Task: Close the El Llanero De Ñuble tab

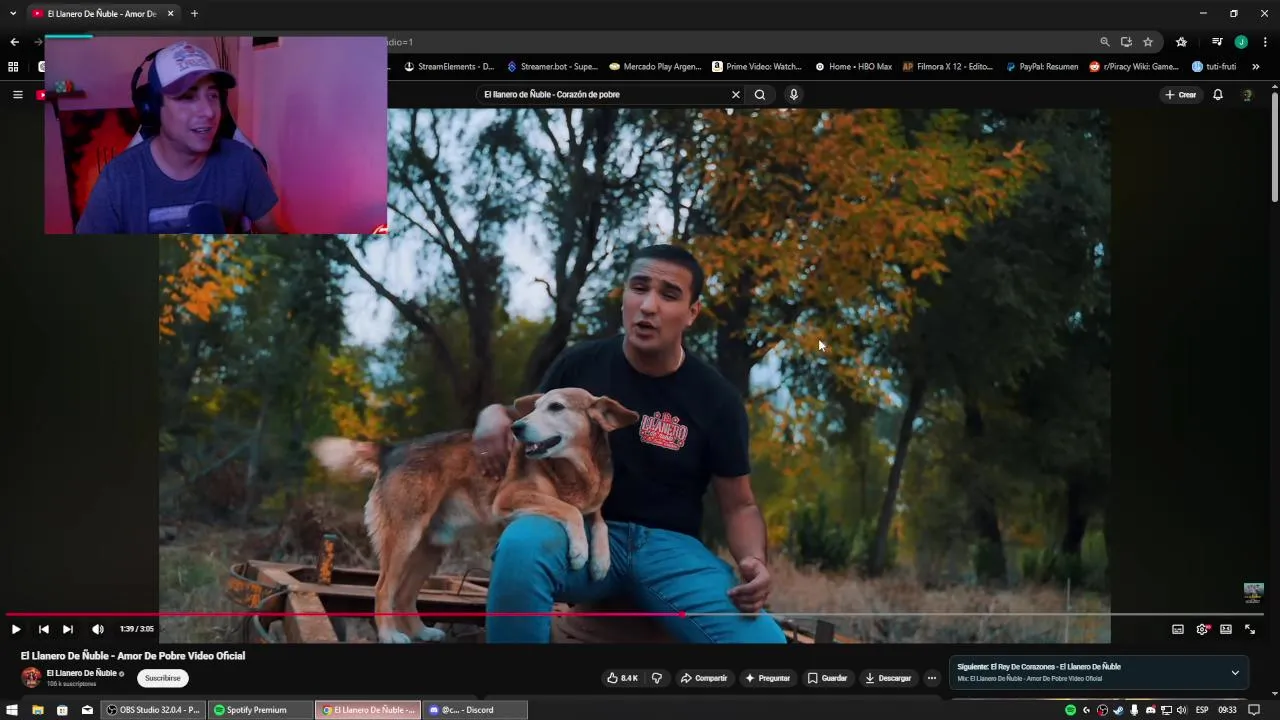Action: pos(170,14)
